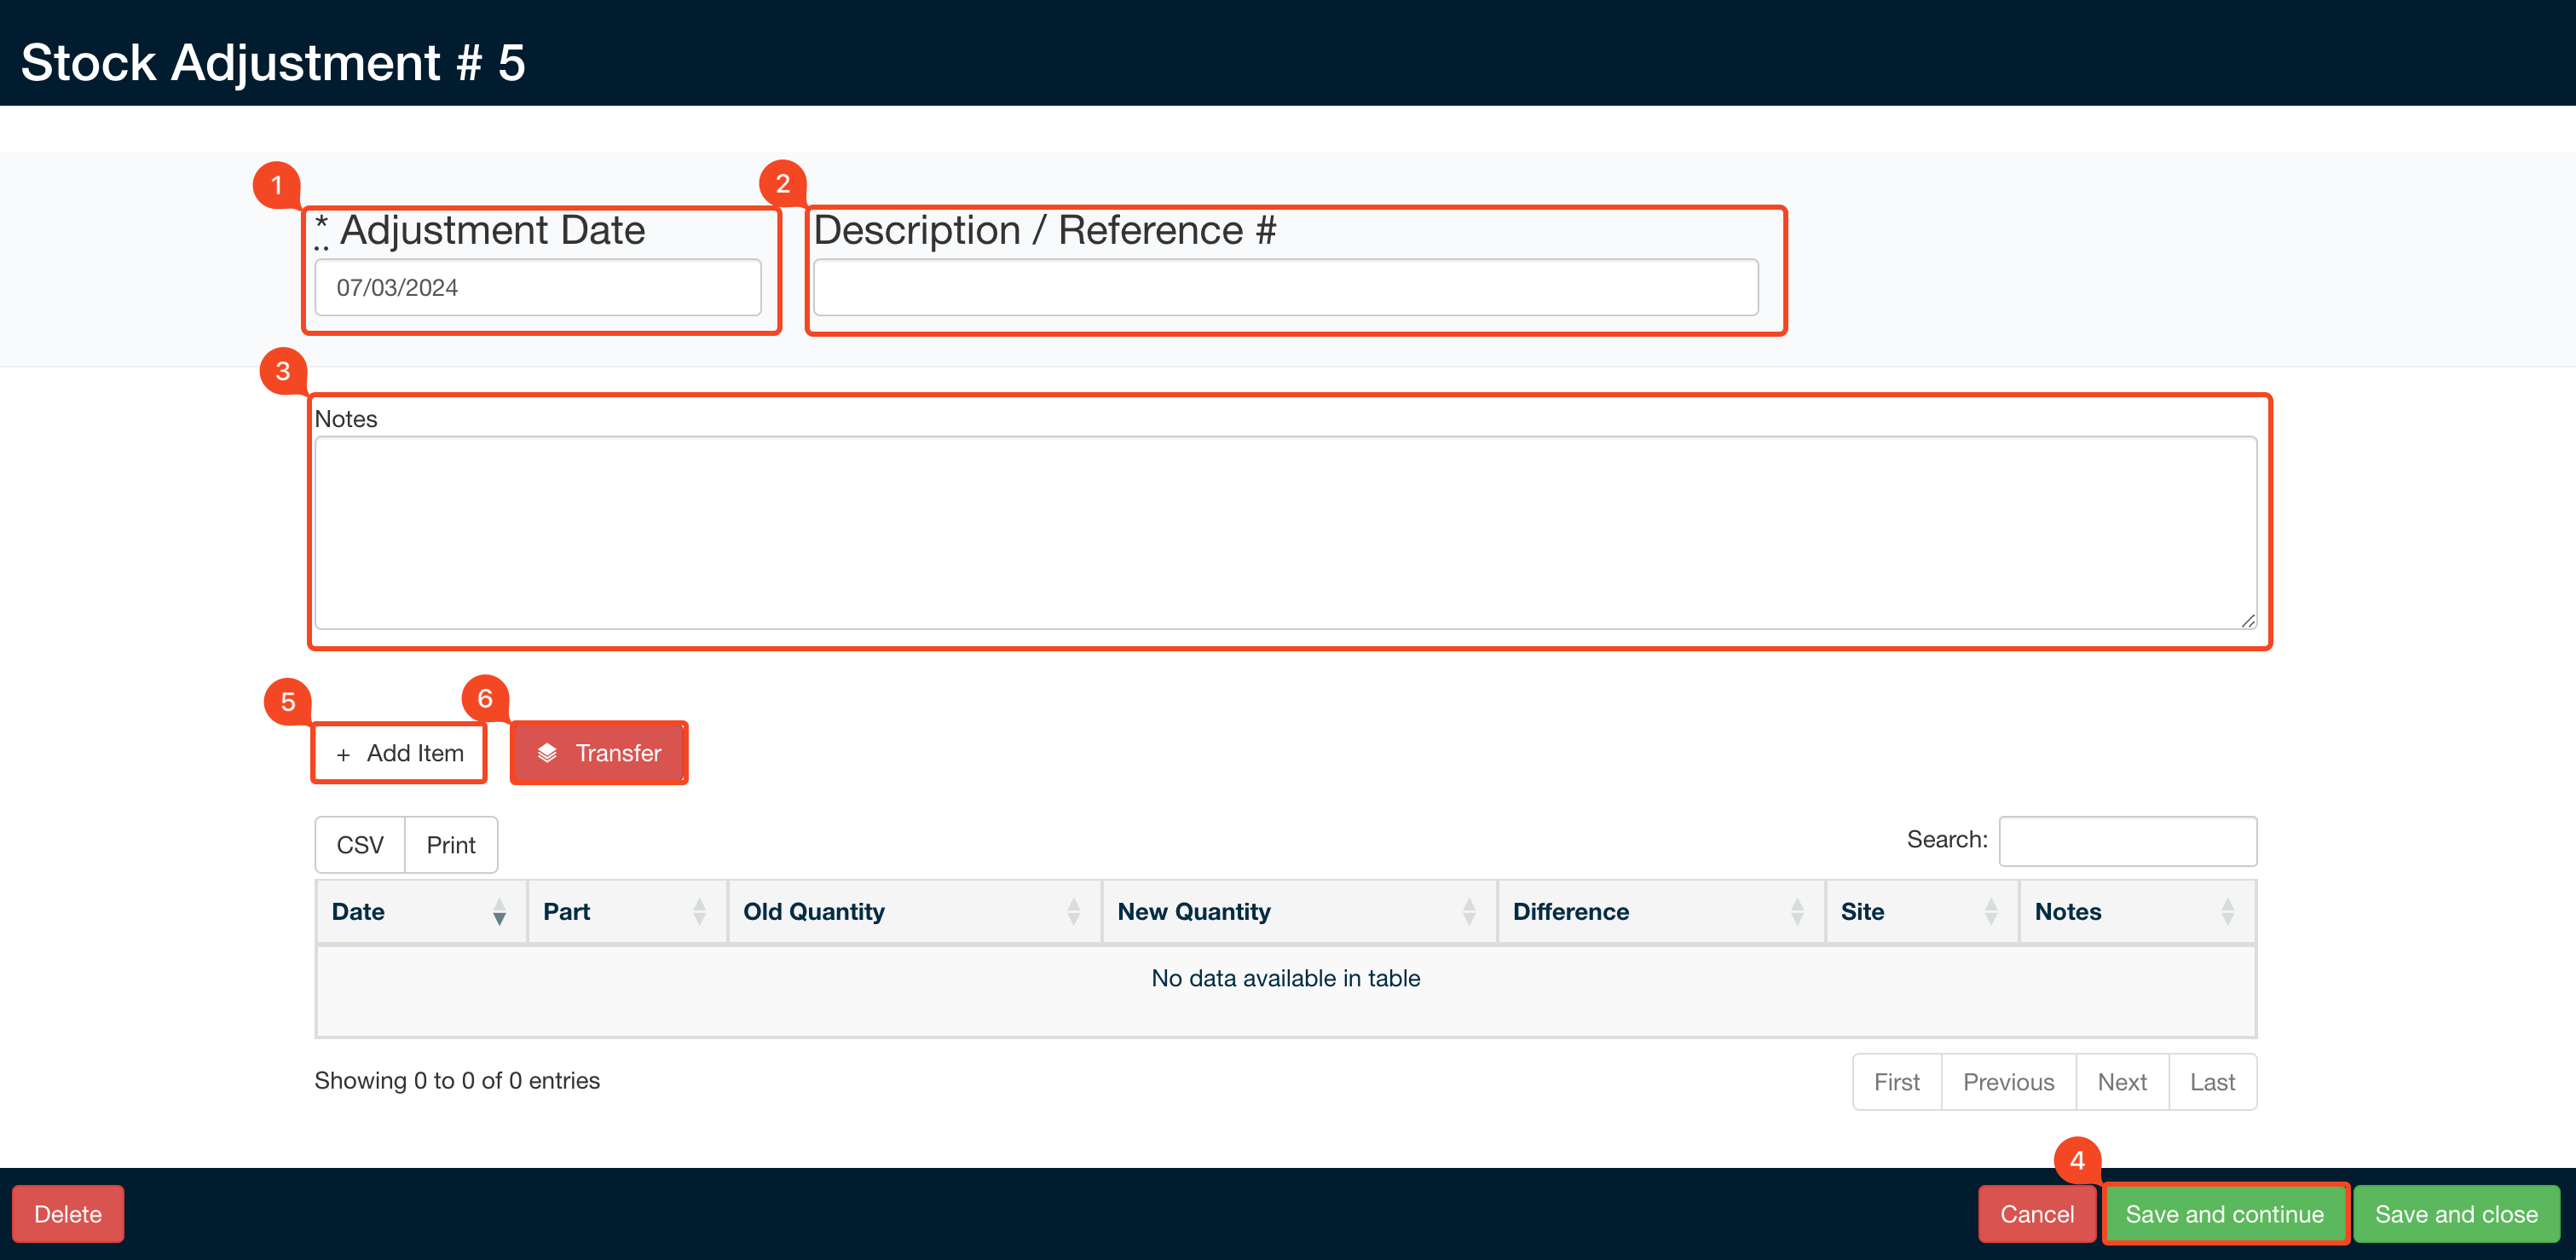The image size is (2576, 1260).
Task: Sort by Notes column arrows
Action: [x=2227, y=911]
